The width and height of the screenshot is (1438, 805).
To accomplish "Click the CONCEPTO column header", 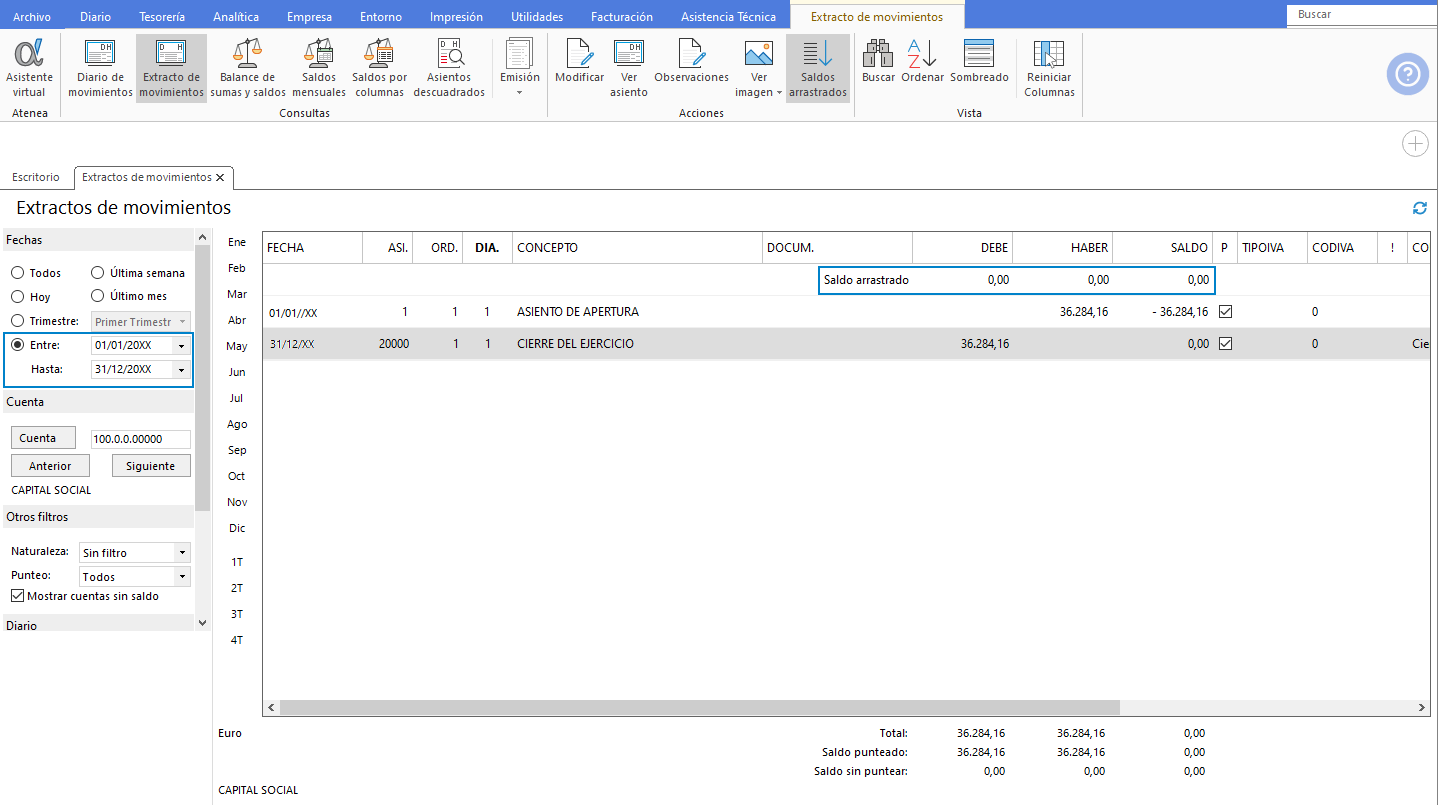I will (x=637, y=248).
